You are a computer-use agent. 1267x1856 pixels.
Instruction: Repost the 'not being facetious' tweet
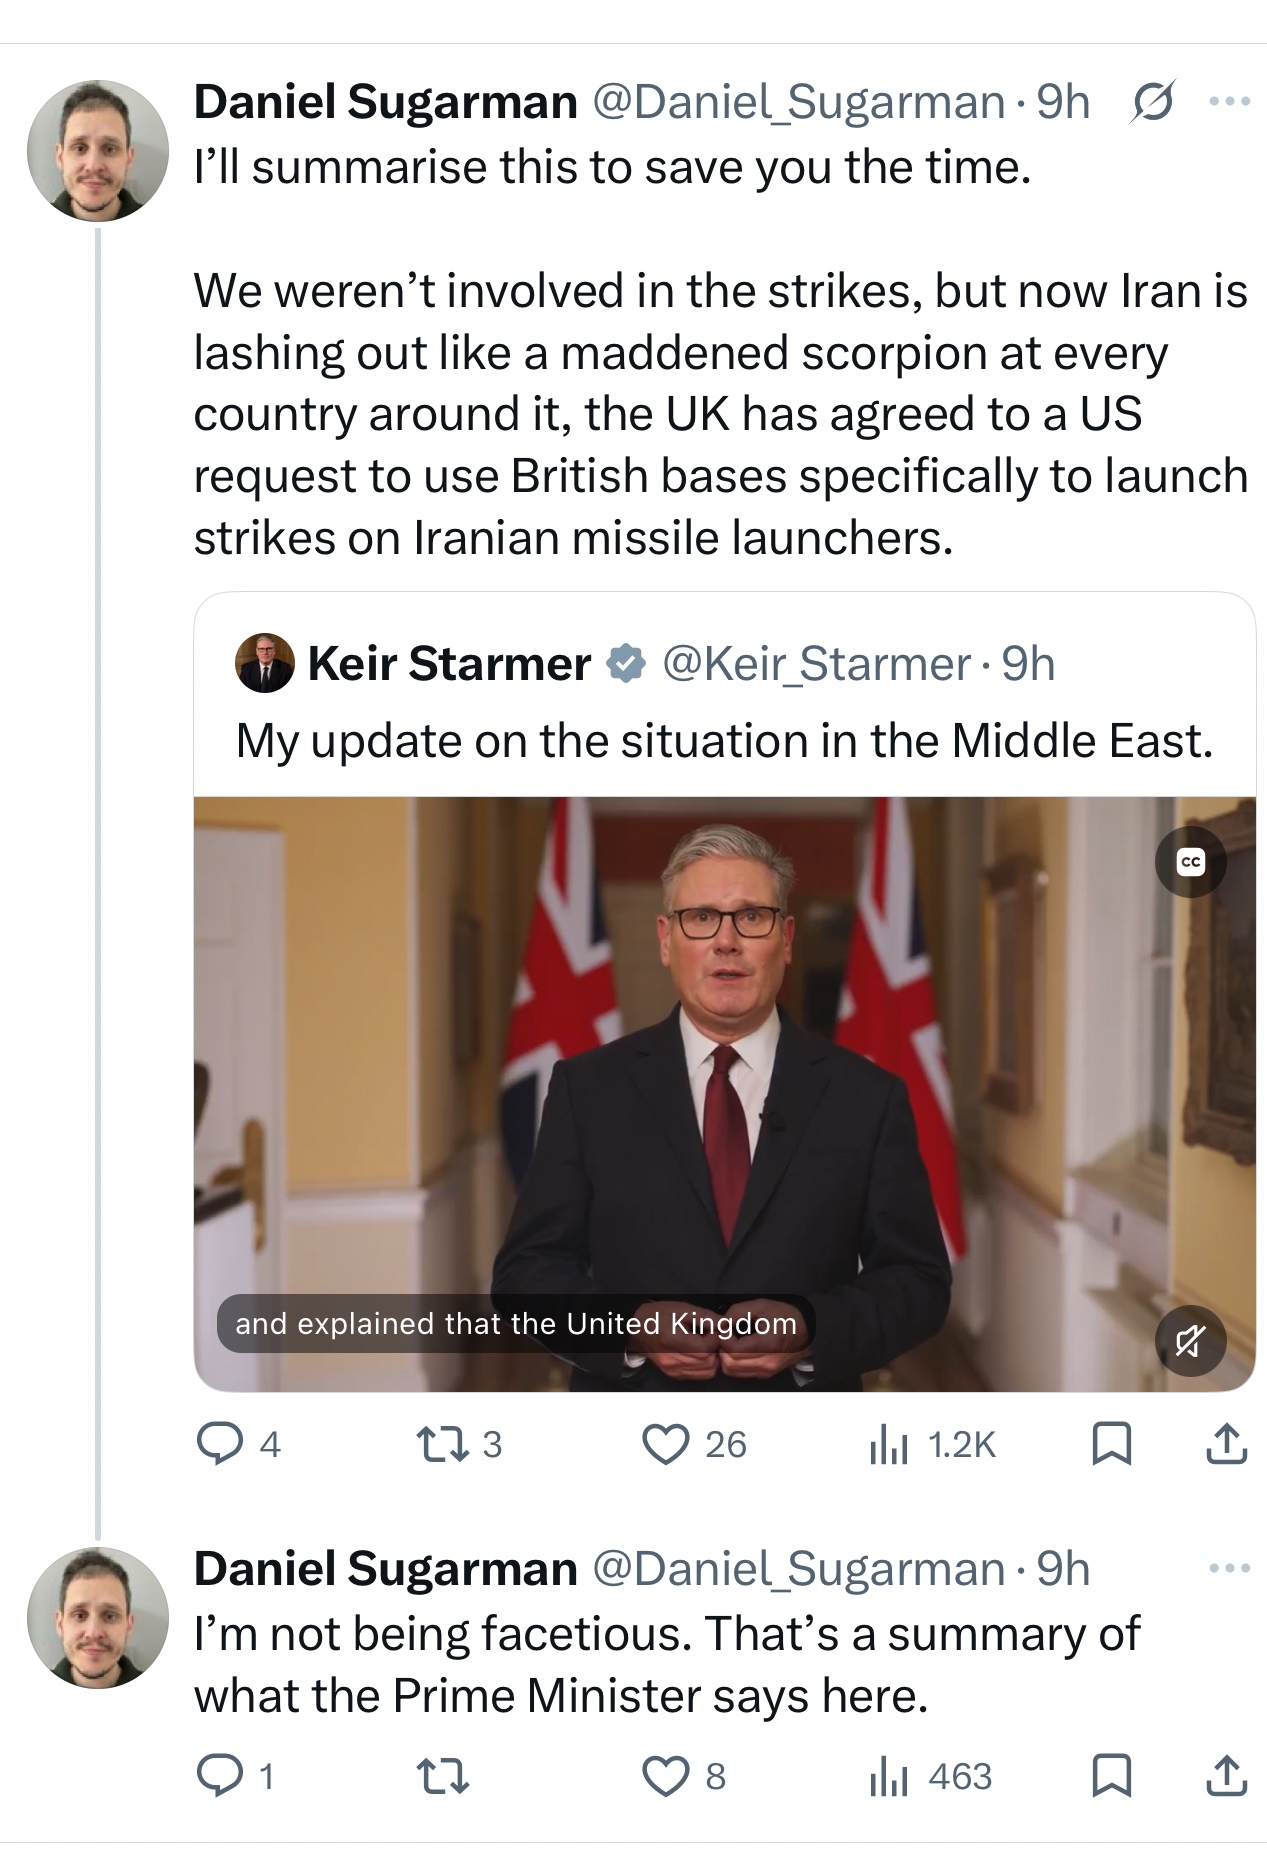pos(441,1776)
